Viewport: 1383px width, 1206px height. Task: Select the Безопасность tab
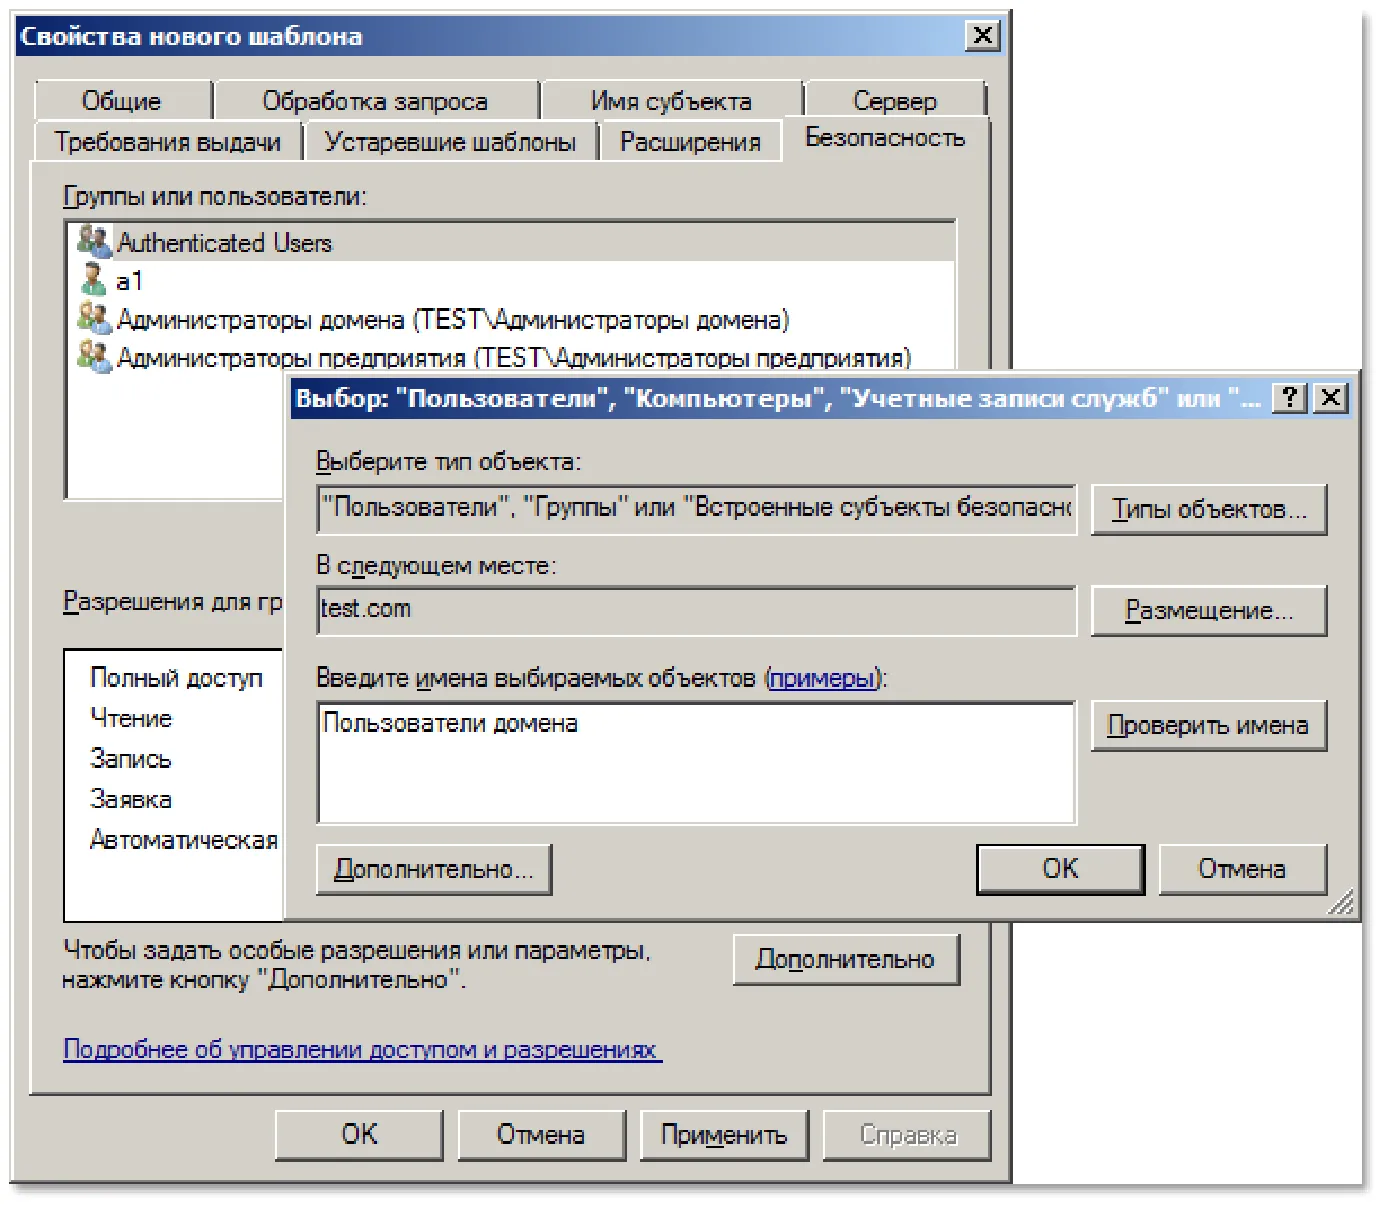coord(885,138)
